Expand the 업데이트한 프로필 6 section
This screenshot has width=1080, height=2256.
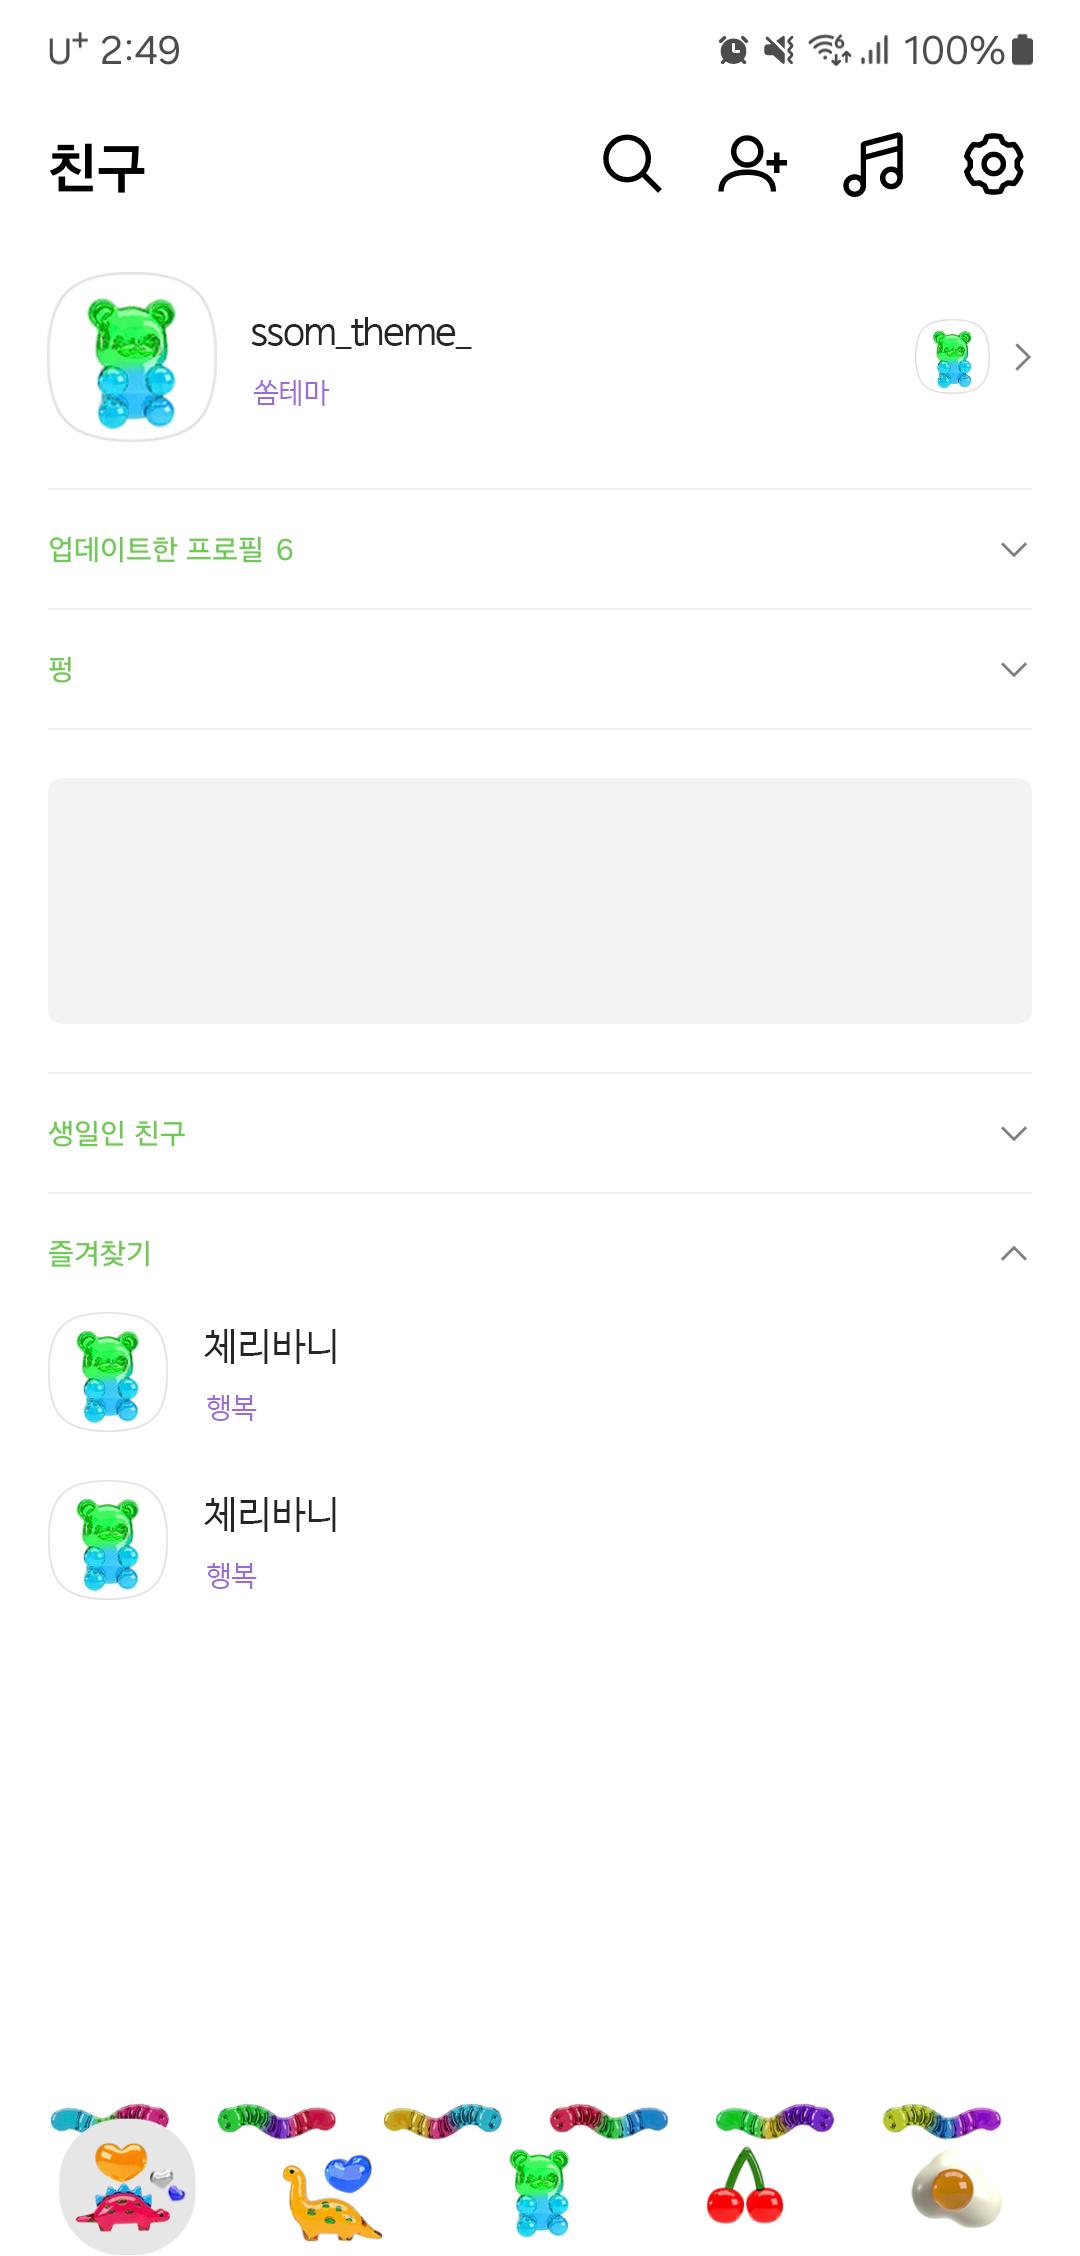540,549
